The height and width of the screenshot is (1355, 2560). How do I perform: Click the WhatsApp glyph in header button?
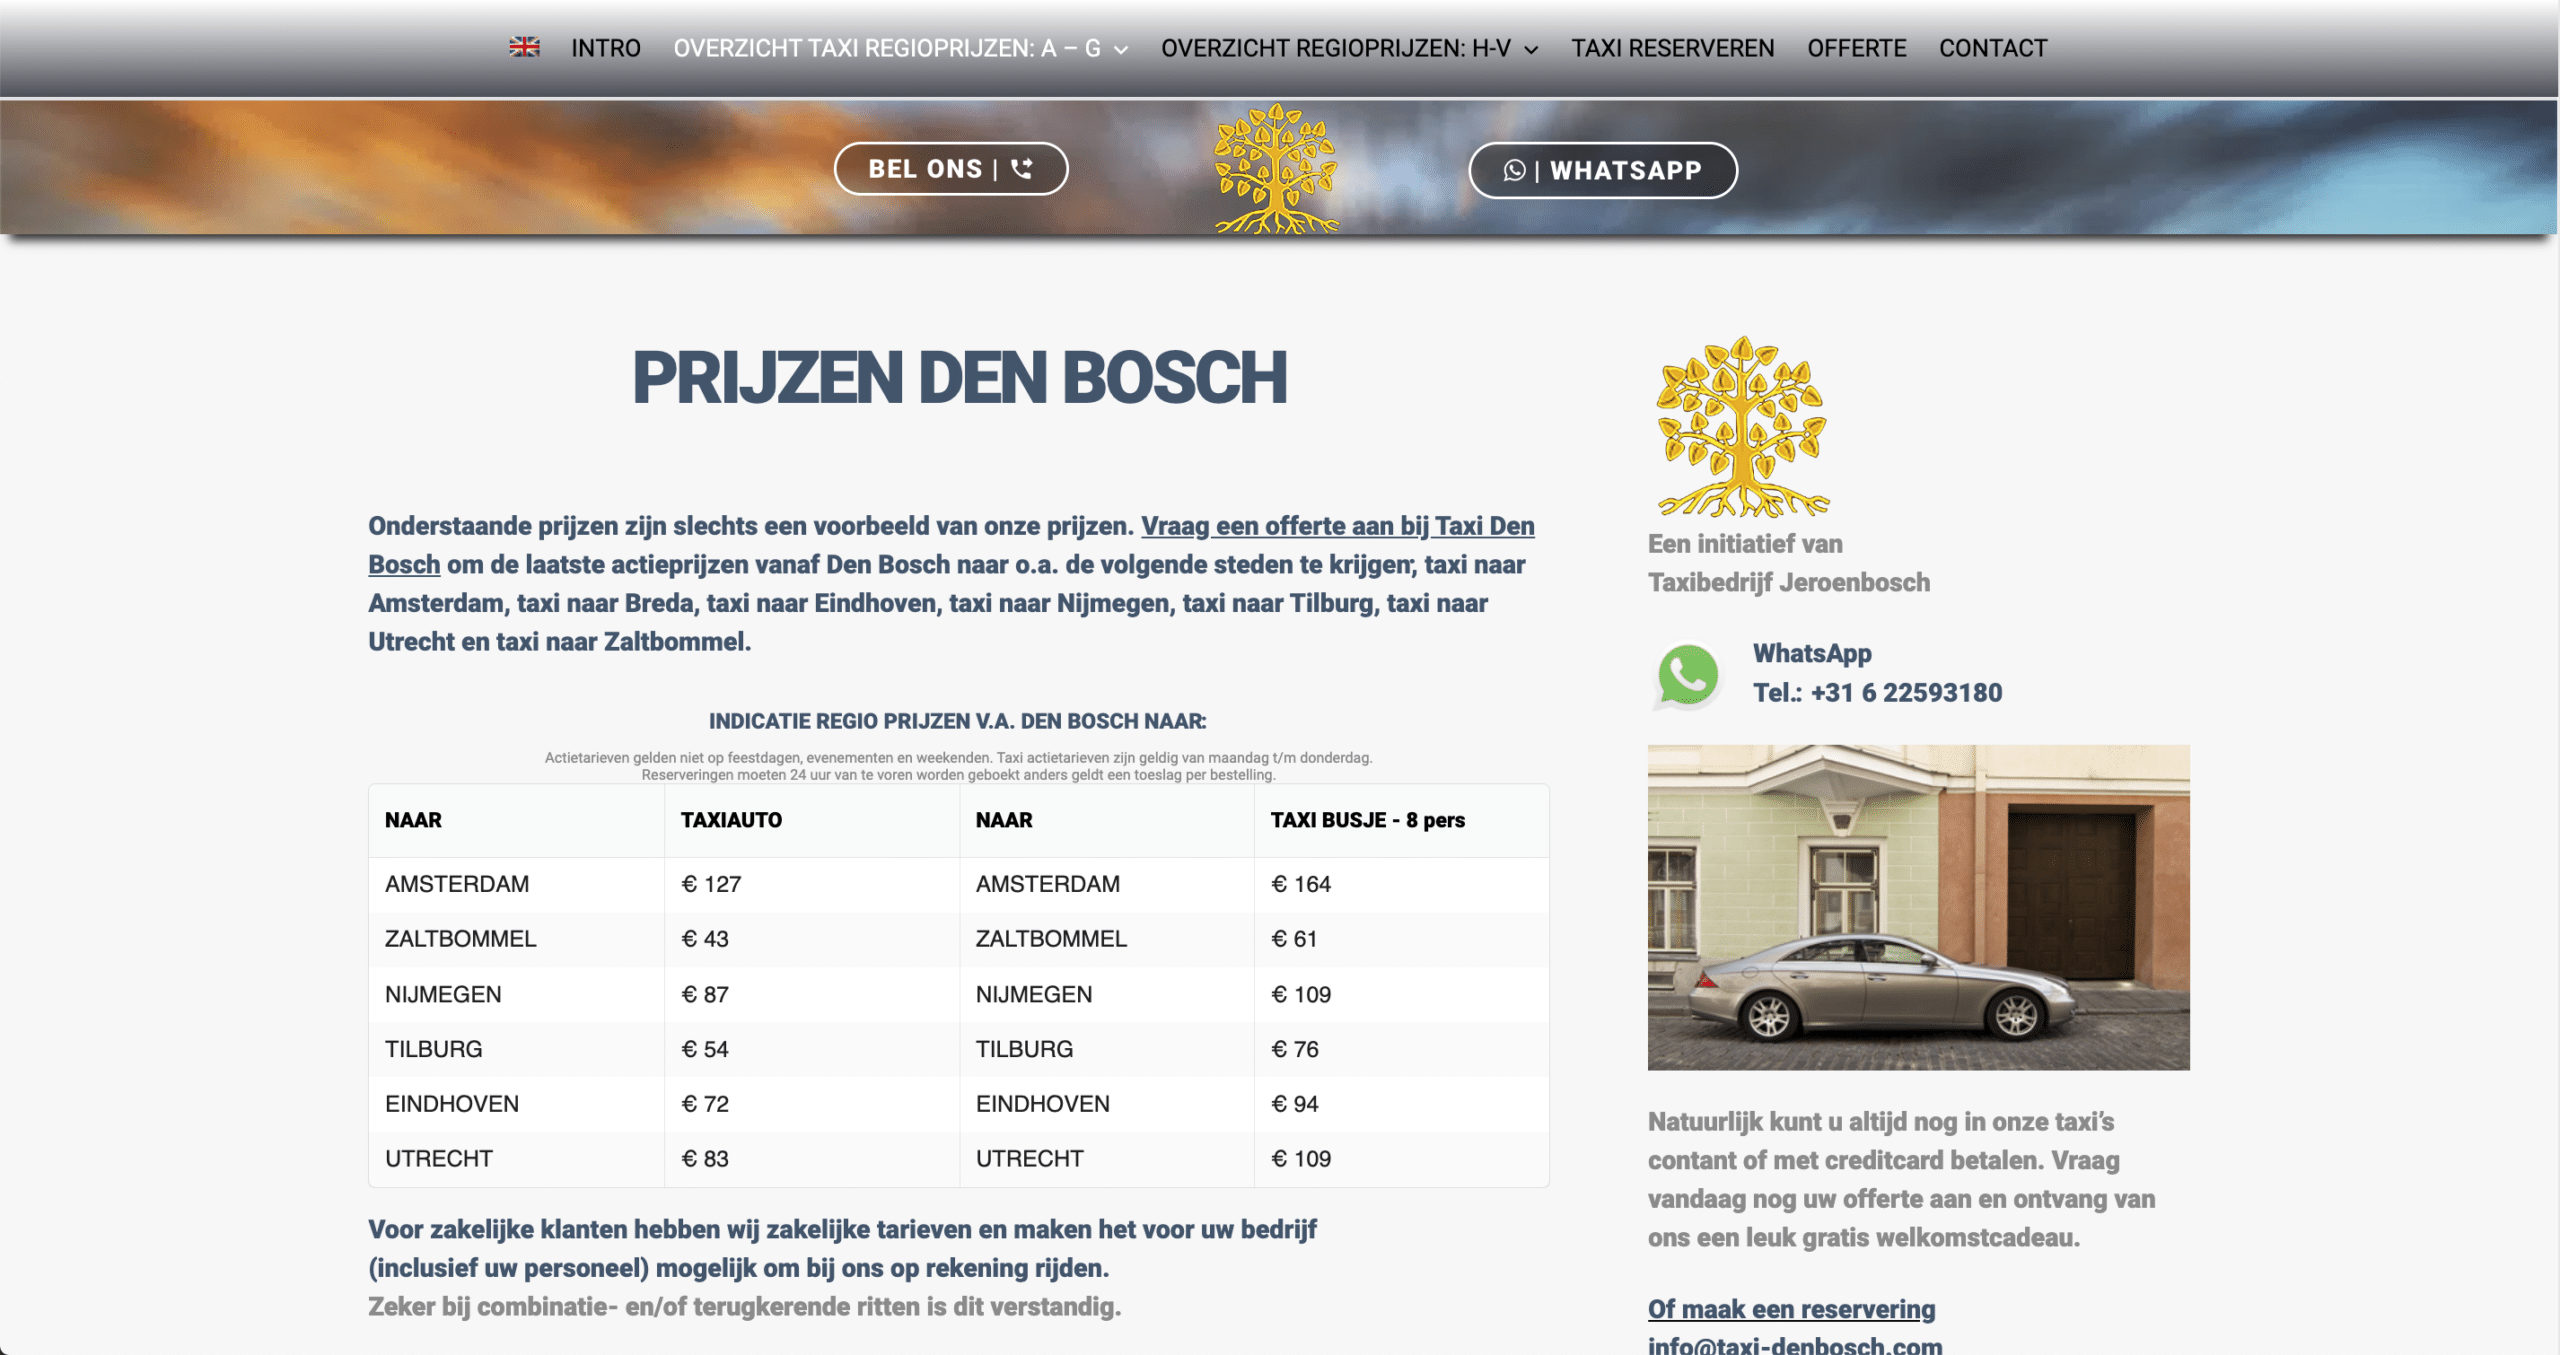(x=1514, y=170)
